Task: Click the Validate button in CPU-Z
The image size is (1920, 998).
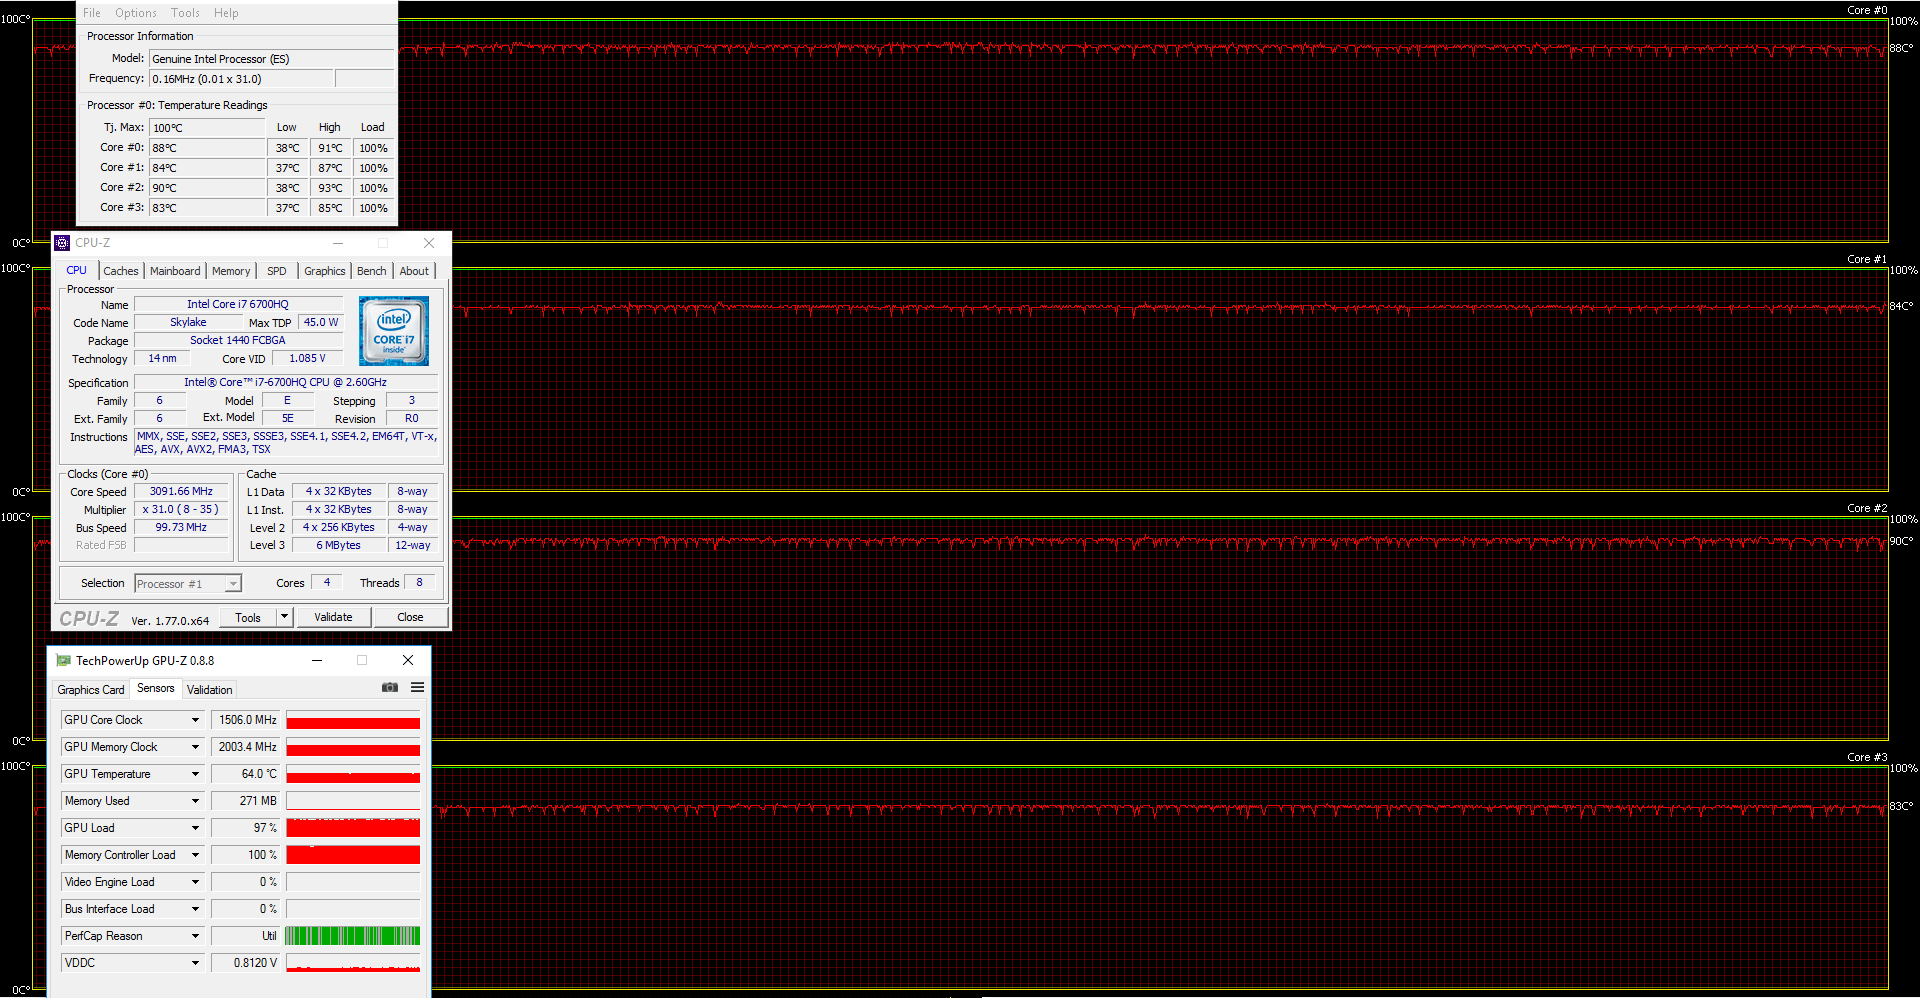Action: pyautogui.click(x=333, y=618)
